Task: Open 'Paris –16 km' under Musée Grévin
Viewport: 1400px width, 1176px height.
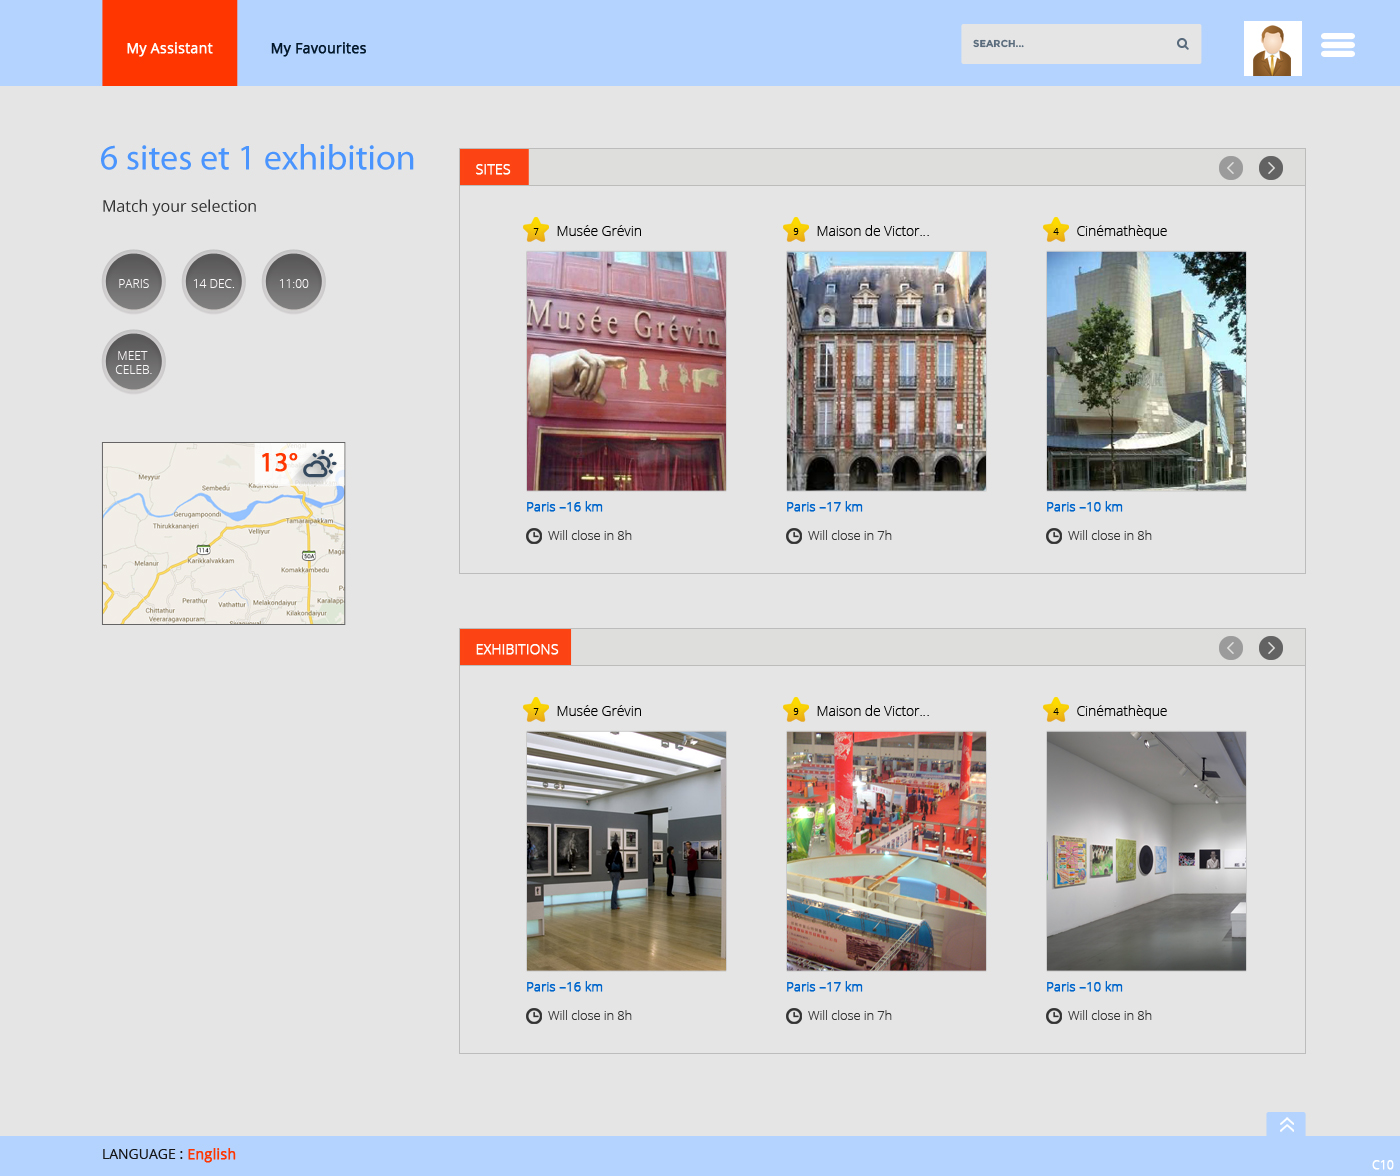Action: (x=564, y=507)
